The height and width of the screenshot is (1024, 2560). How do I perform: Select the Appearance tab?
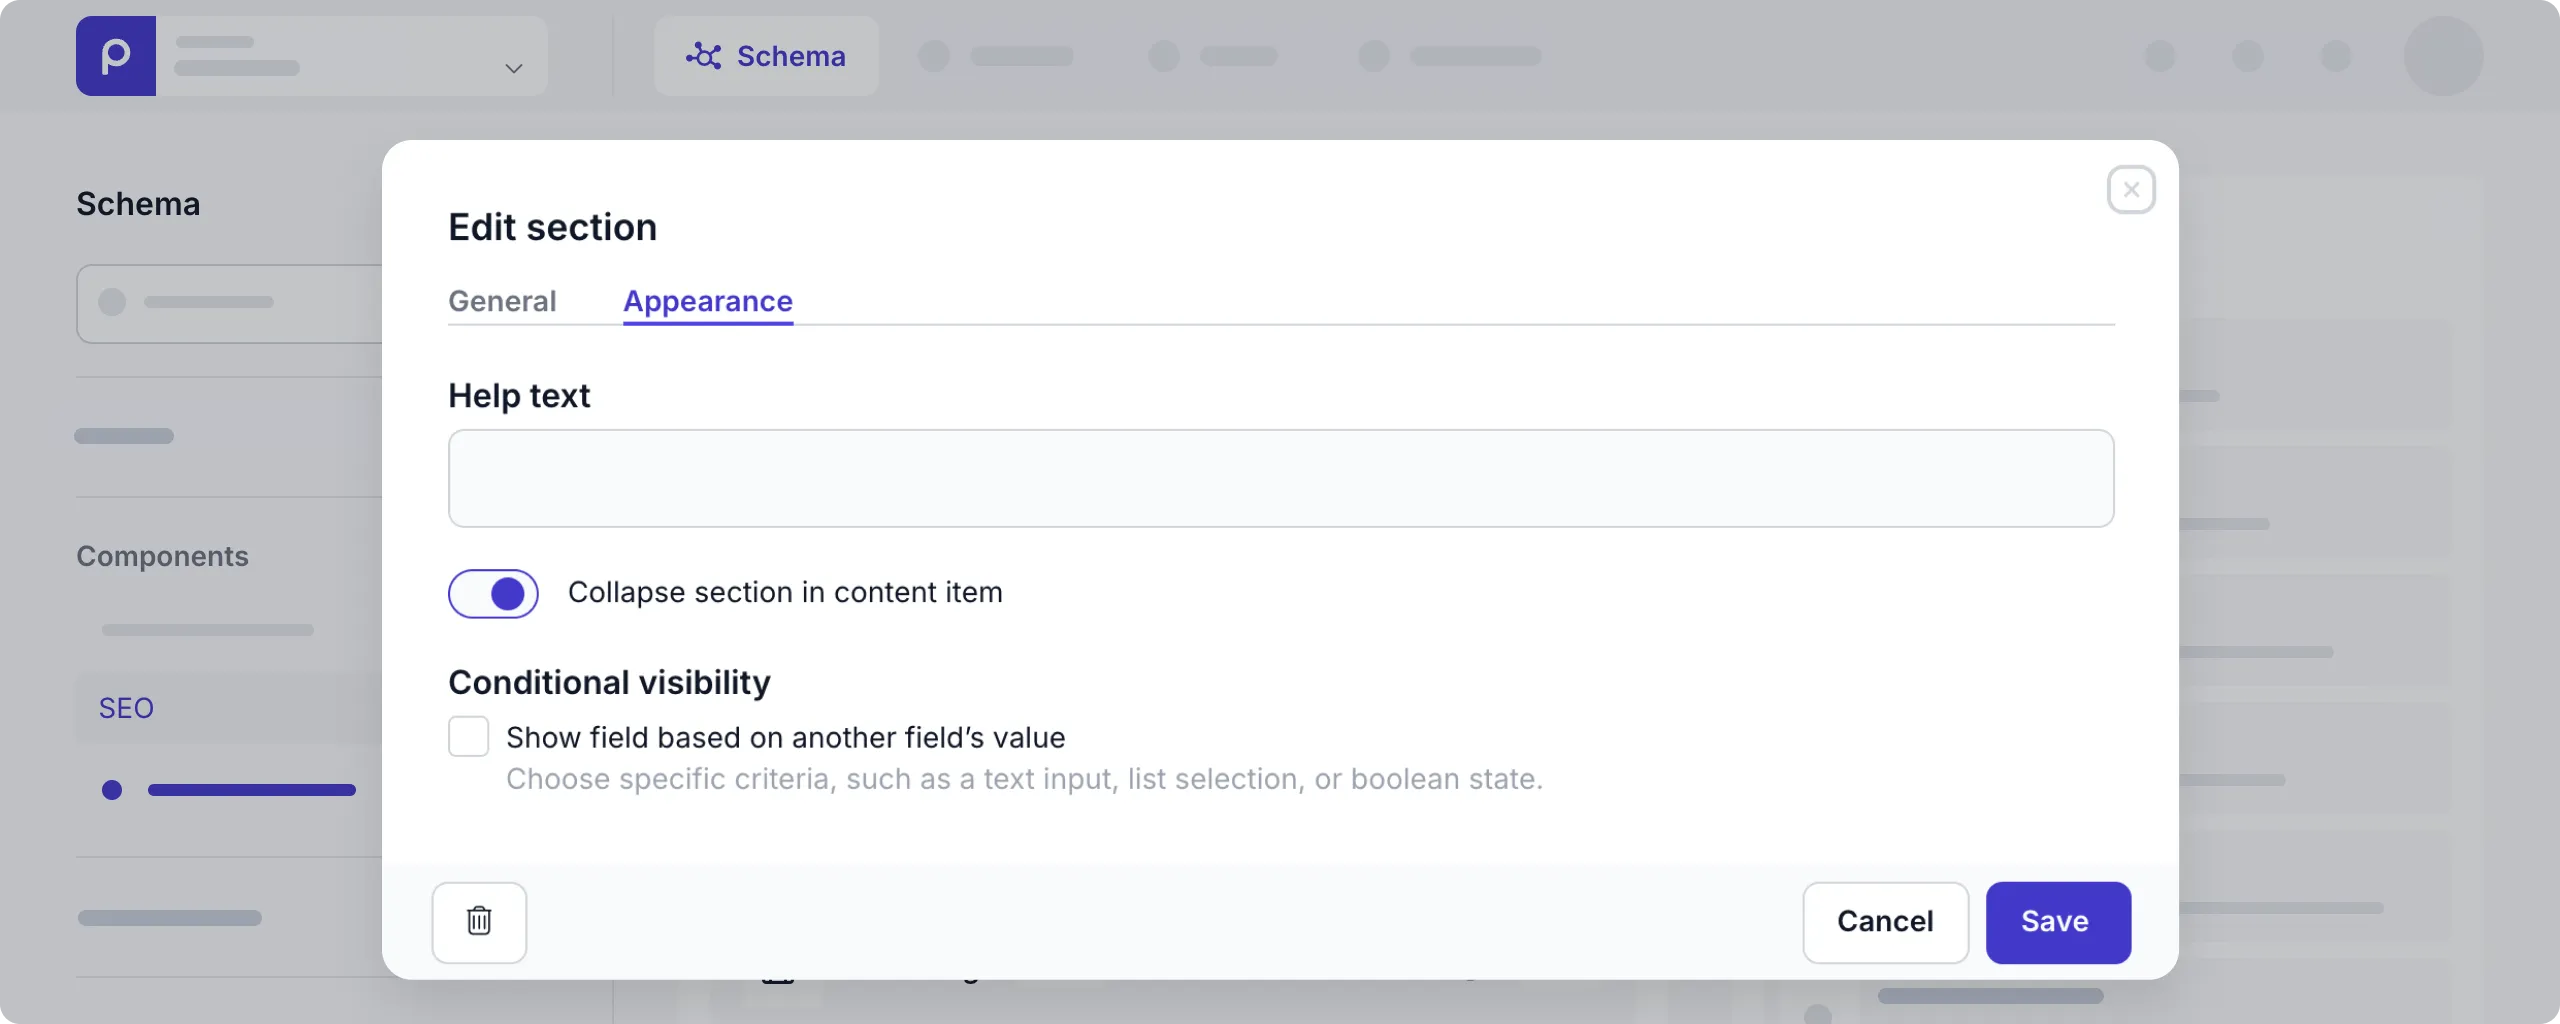[708, 301]
